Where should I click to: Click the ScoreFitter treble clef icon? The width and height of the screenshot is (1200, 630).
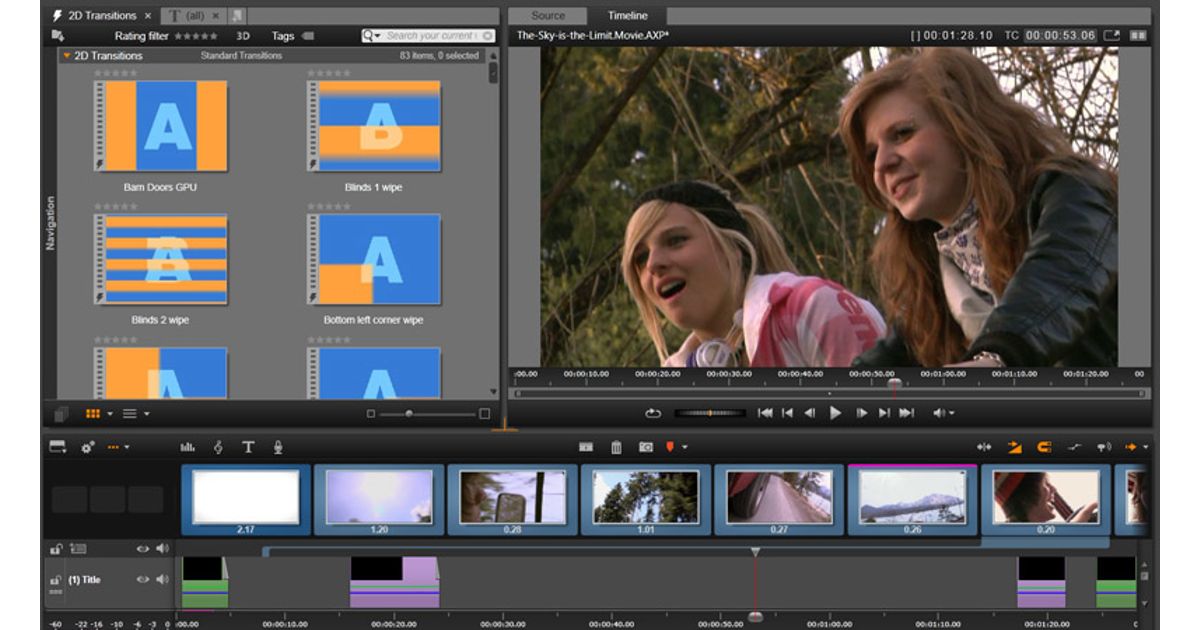tap(218, 447)
